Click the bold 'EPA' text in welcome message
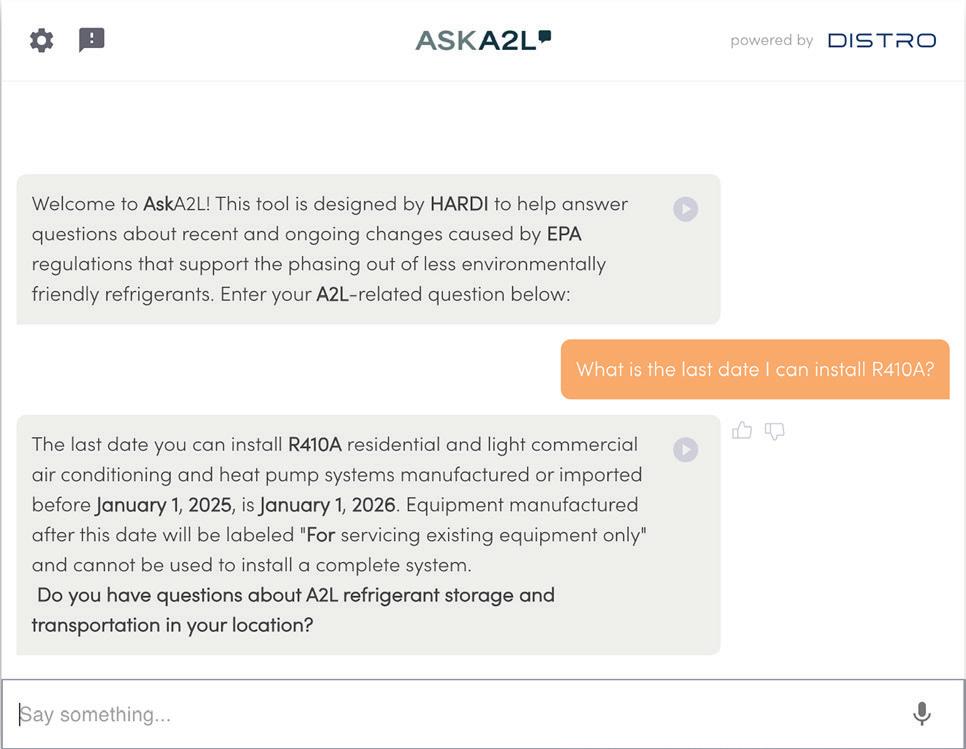 click(564, 234)
